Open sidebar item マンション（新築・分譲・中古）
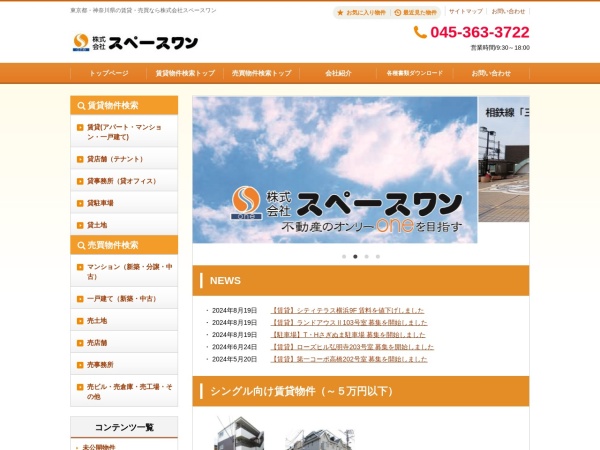The image size is (600, 450). [124, 271]
